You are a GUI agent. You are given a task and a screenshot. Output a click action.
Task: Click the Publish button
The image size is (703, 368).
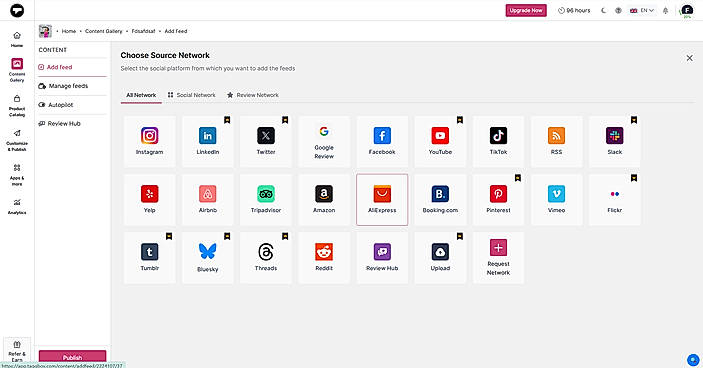coord(72,357)
